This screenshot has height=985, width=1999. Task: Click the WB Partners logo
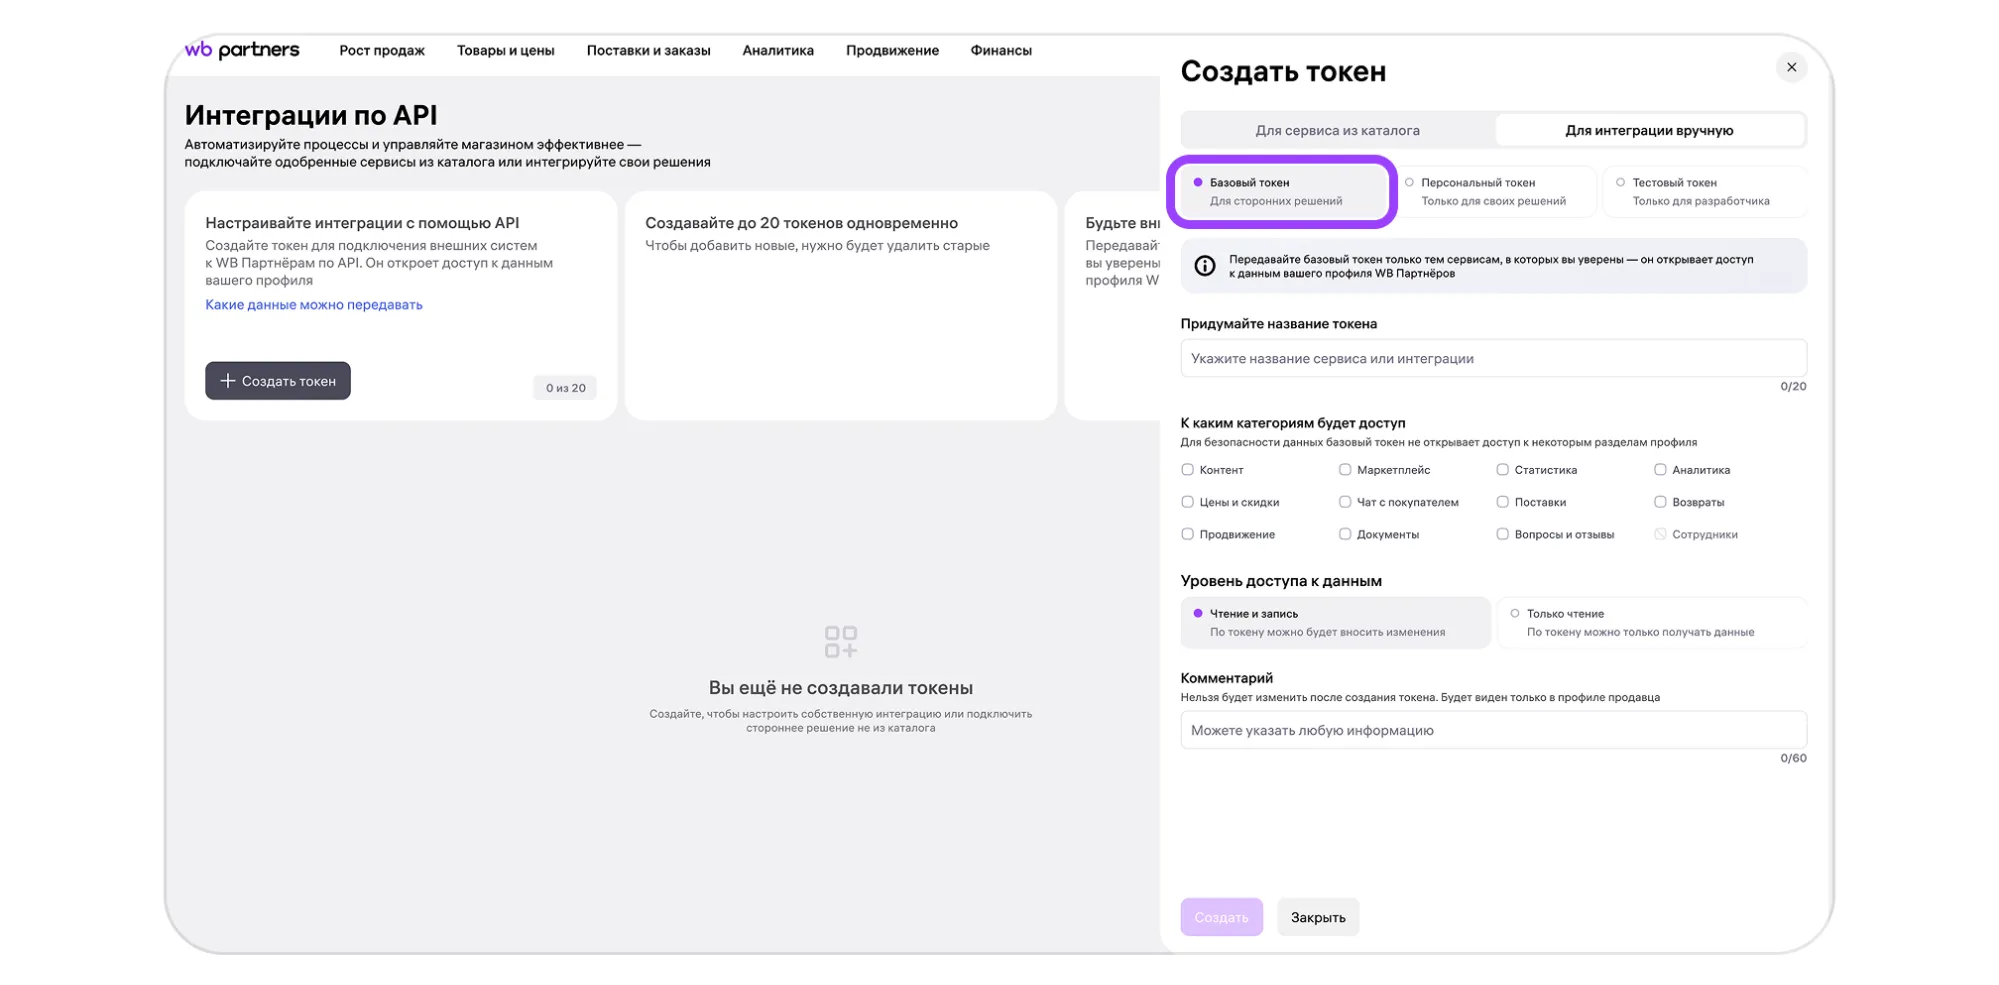coord(242,50)
